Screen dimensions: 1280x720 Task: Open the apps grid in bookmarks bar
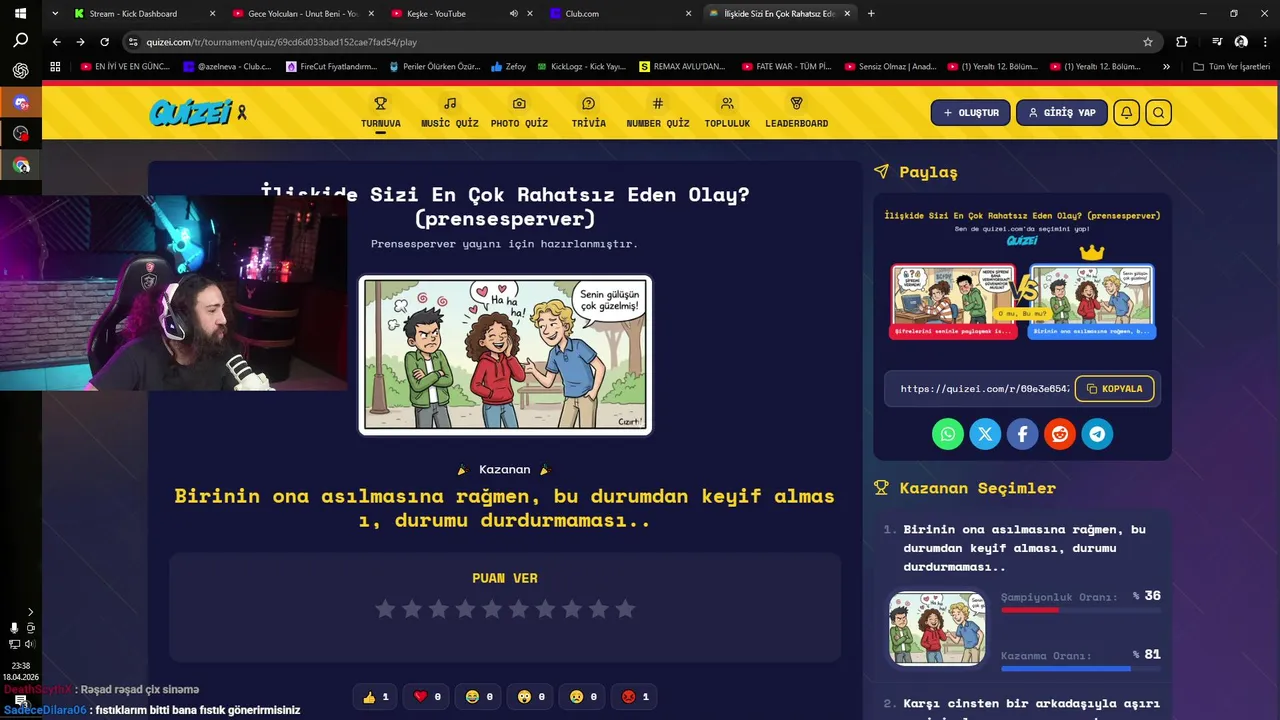click(55, 67)
